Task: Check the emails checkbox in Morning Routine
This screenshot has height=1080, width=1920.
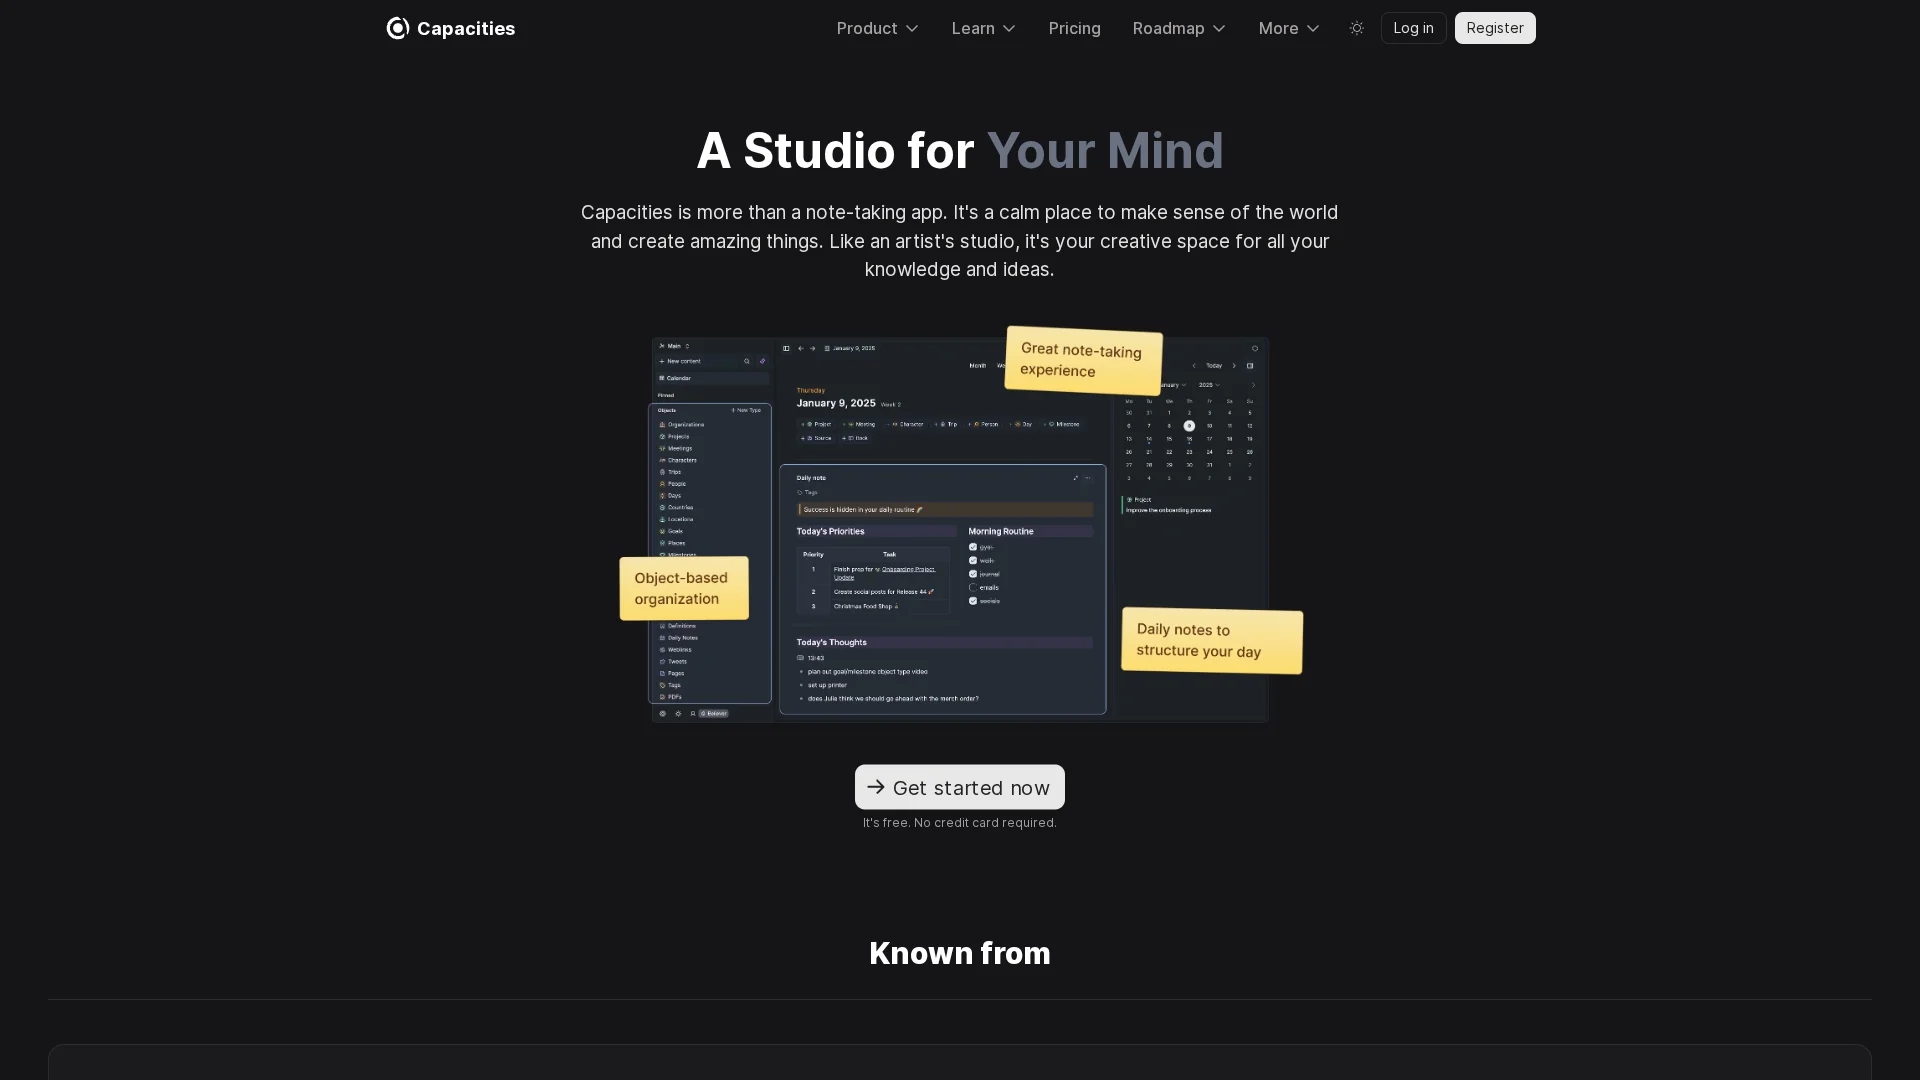Action: point(973,588)
